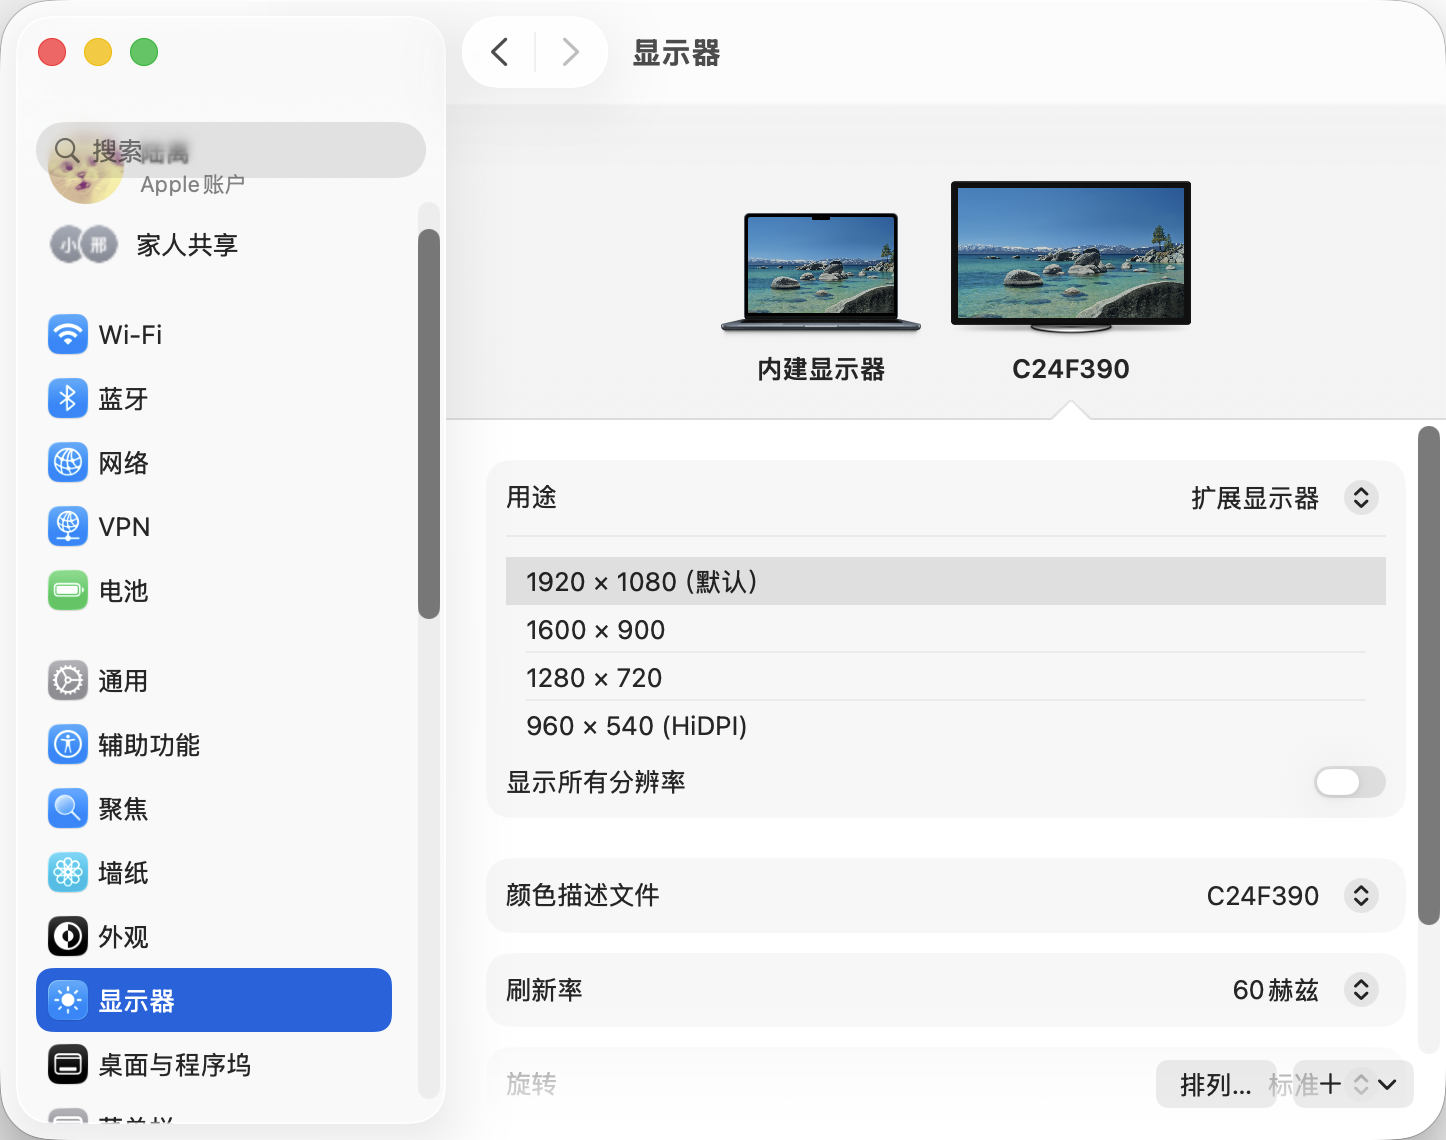Select the Wallpaper flower icon

point(68,873)
